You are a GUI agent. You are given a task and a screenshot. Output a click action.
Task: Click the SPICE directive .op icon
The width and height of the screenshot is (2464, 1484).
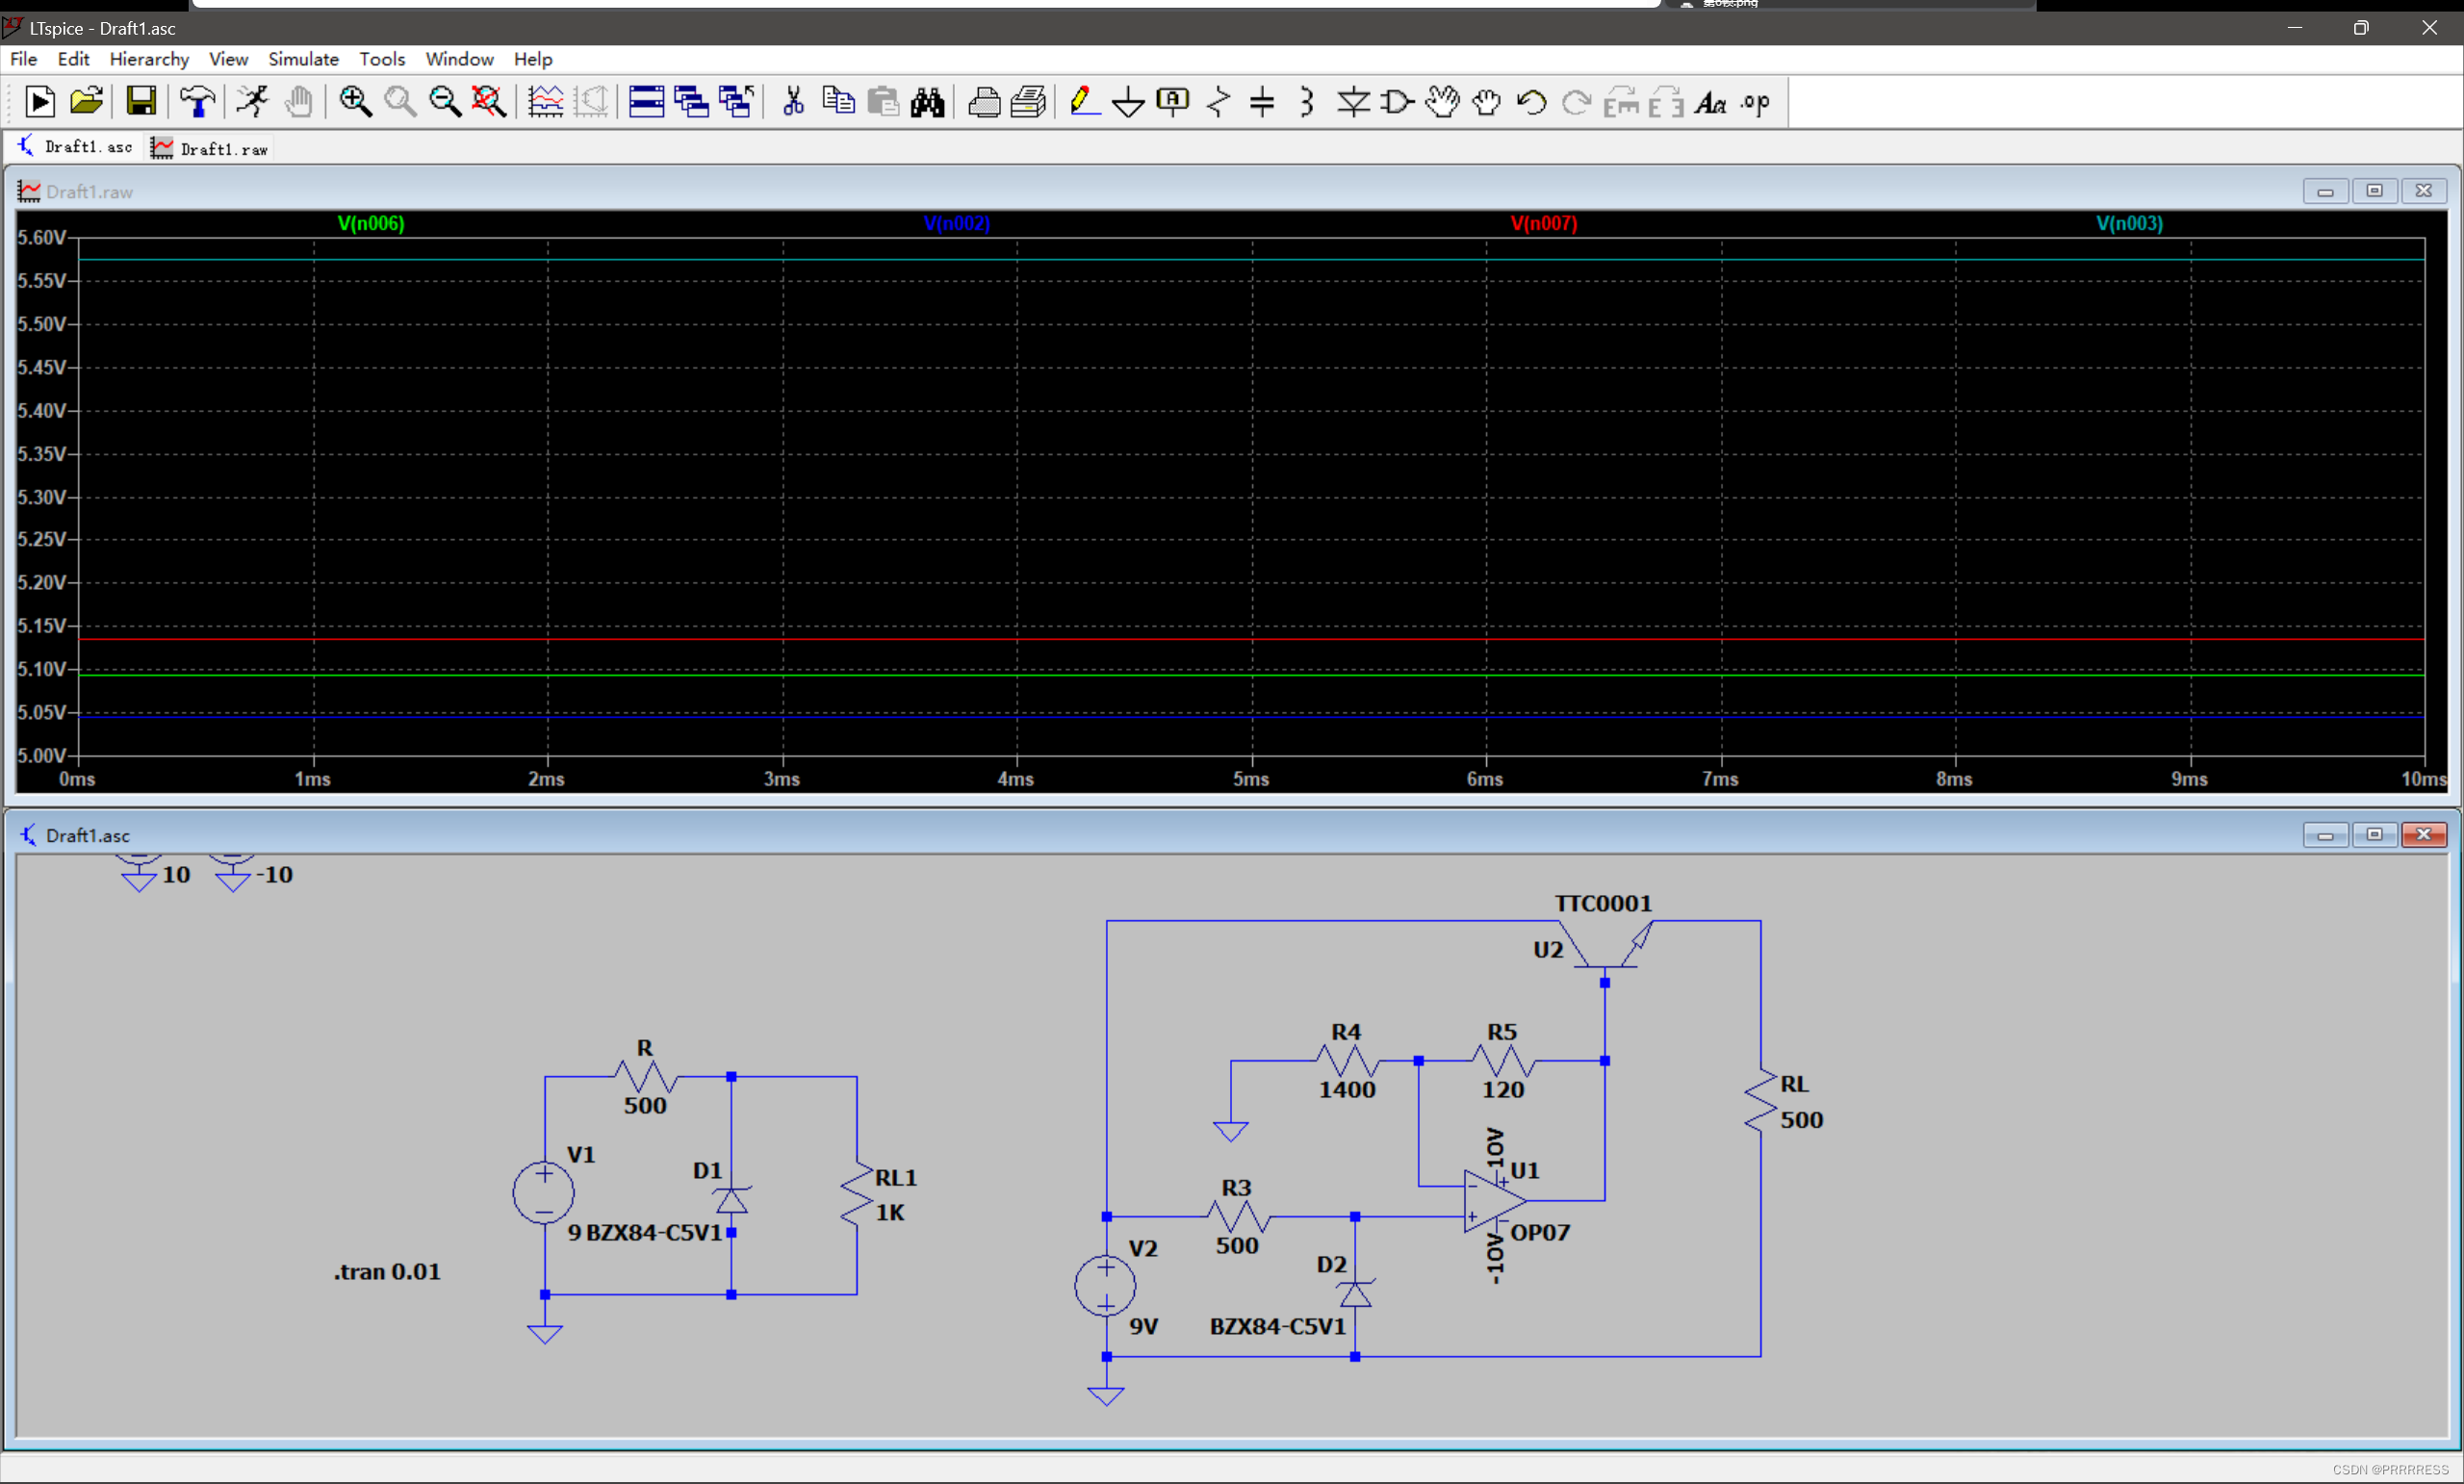click(x=1755, y=101)
